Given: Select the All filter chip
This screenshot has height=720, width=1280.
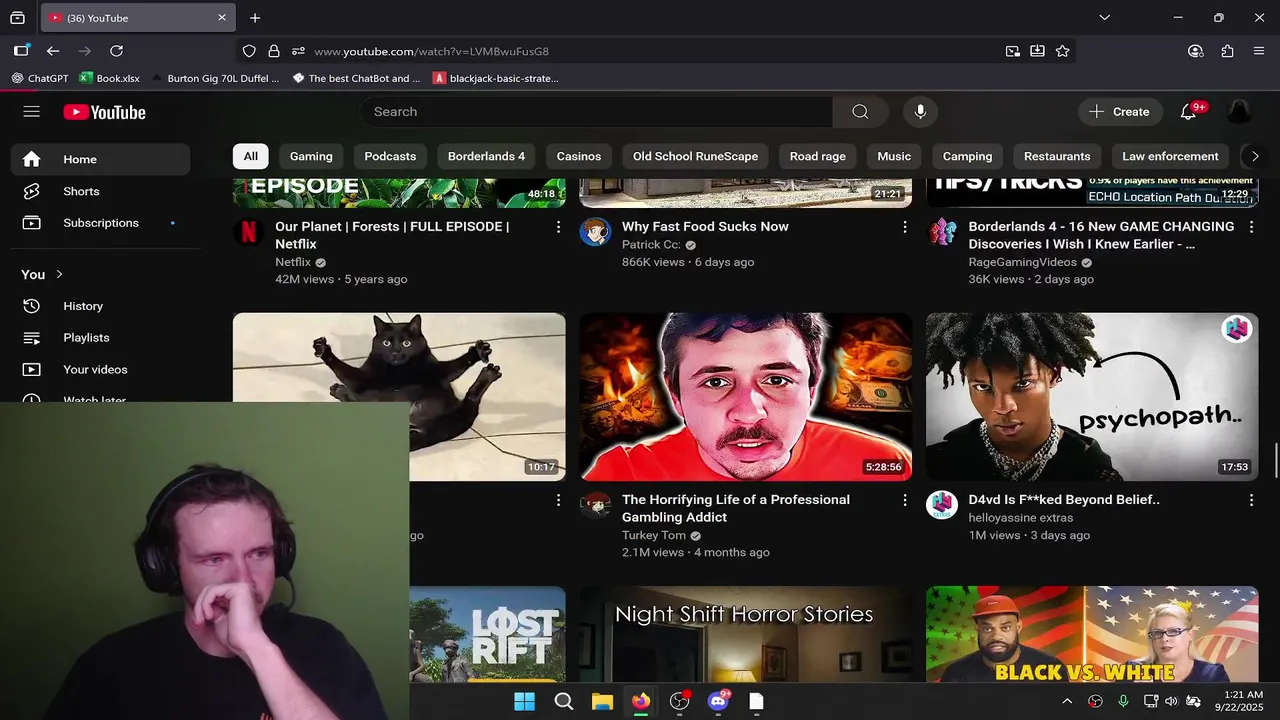Looking at the screenshot, I should pos(250,156).
